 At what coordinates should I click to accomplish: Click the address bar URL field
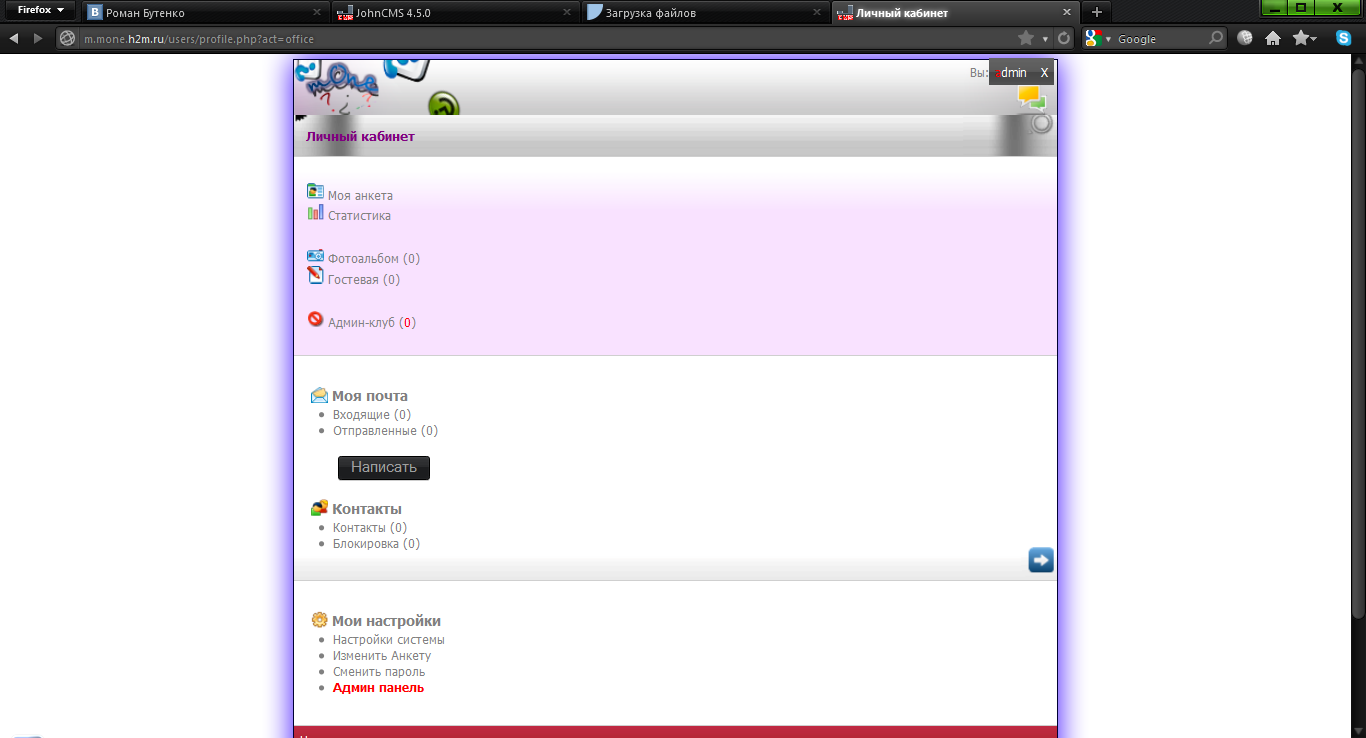tap(545, 38)
